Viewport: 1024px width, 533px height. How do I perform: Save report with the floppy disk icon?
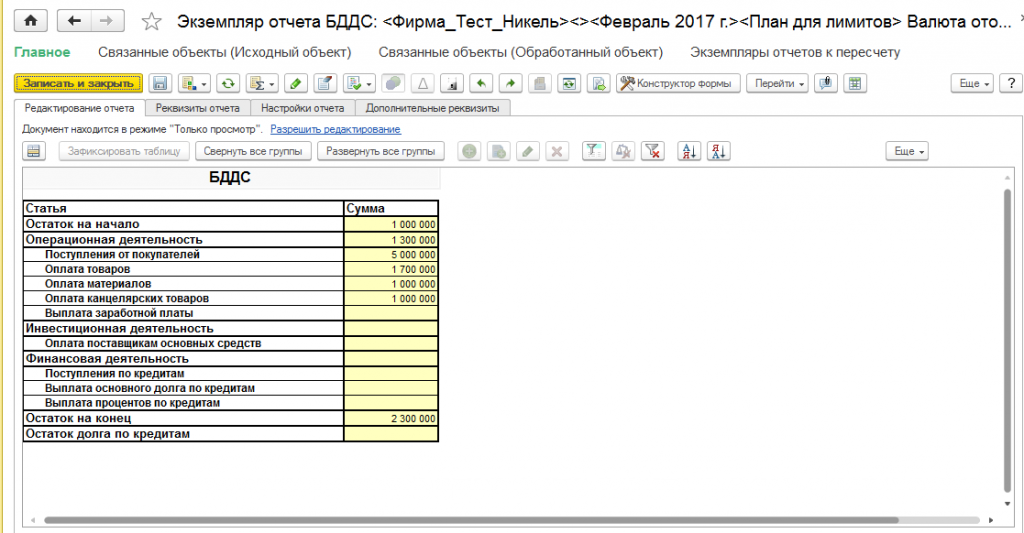pos(161,84)
